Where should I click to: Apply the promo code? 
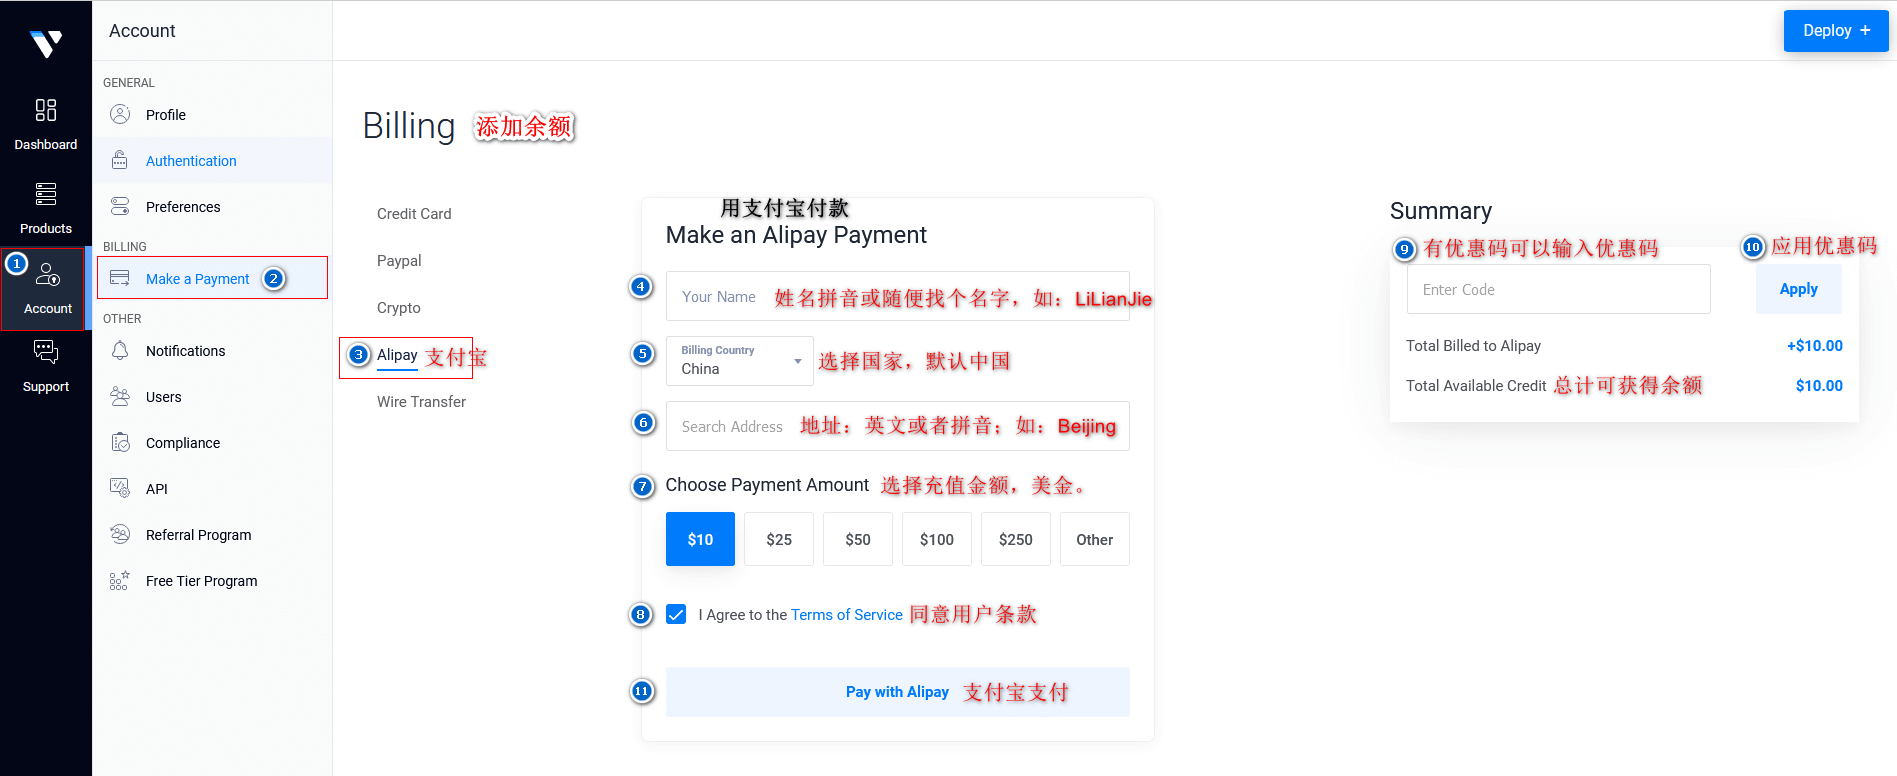1798,289
